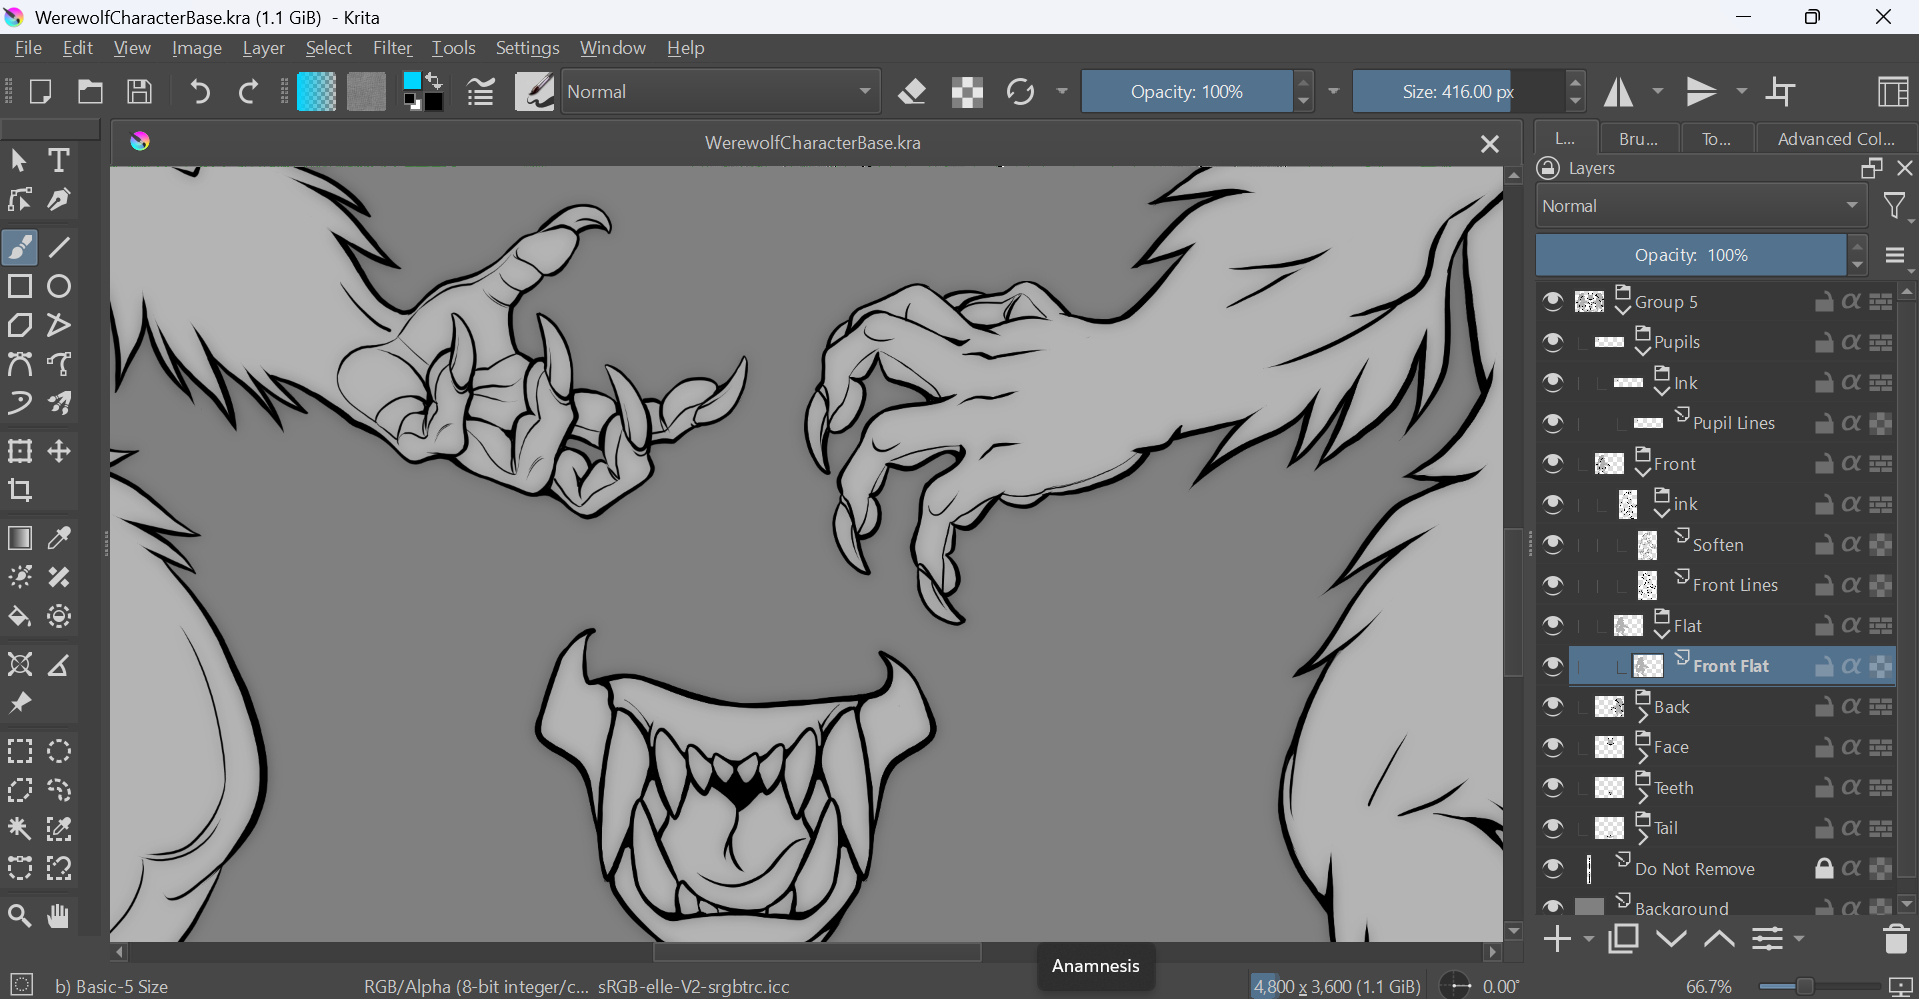Click the Move tool
This screenshot has height=999, width=1919.
59,451
